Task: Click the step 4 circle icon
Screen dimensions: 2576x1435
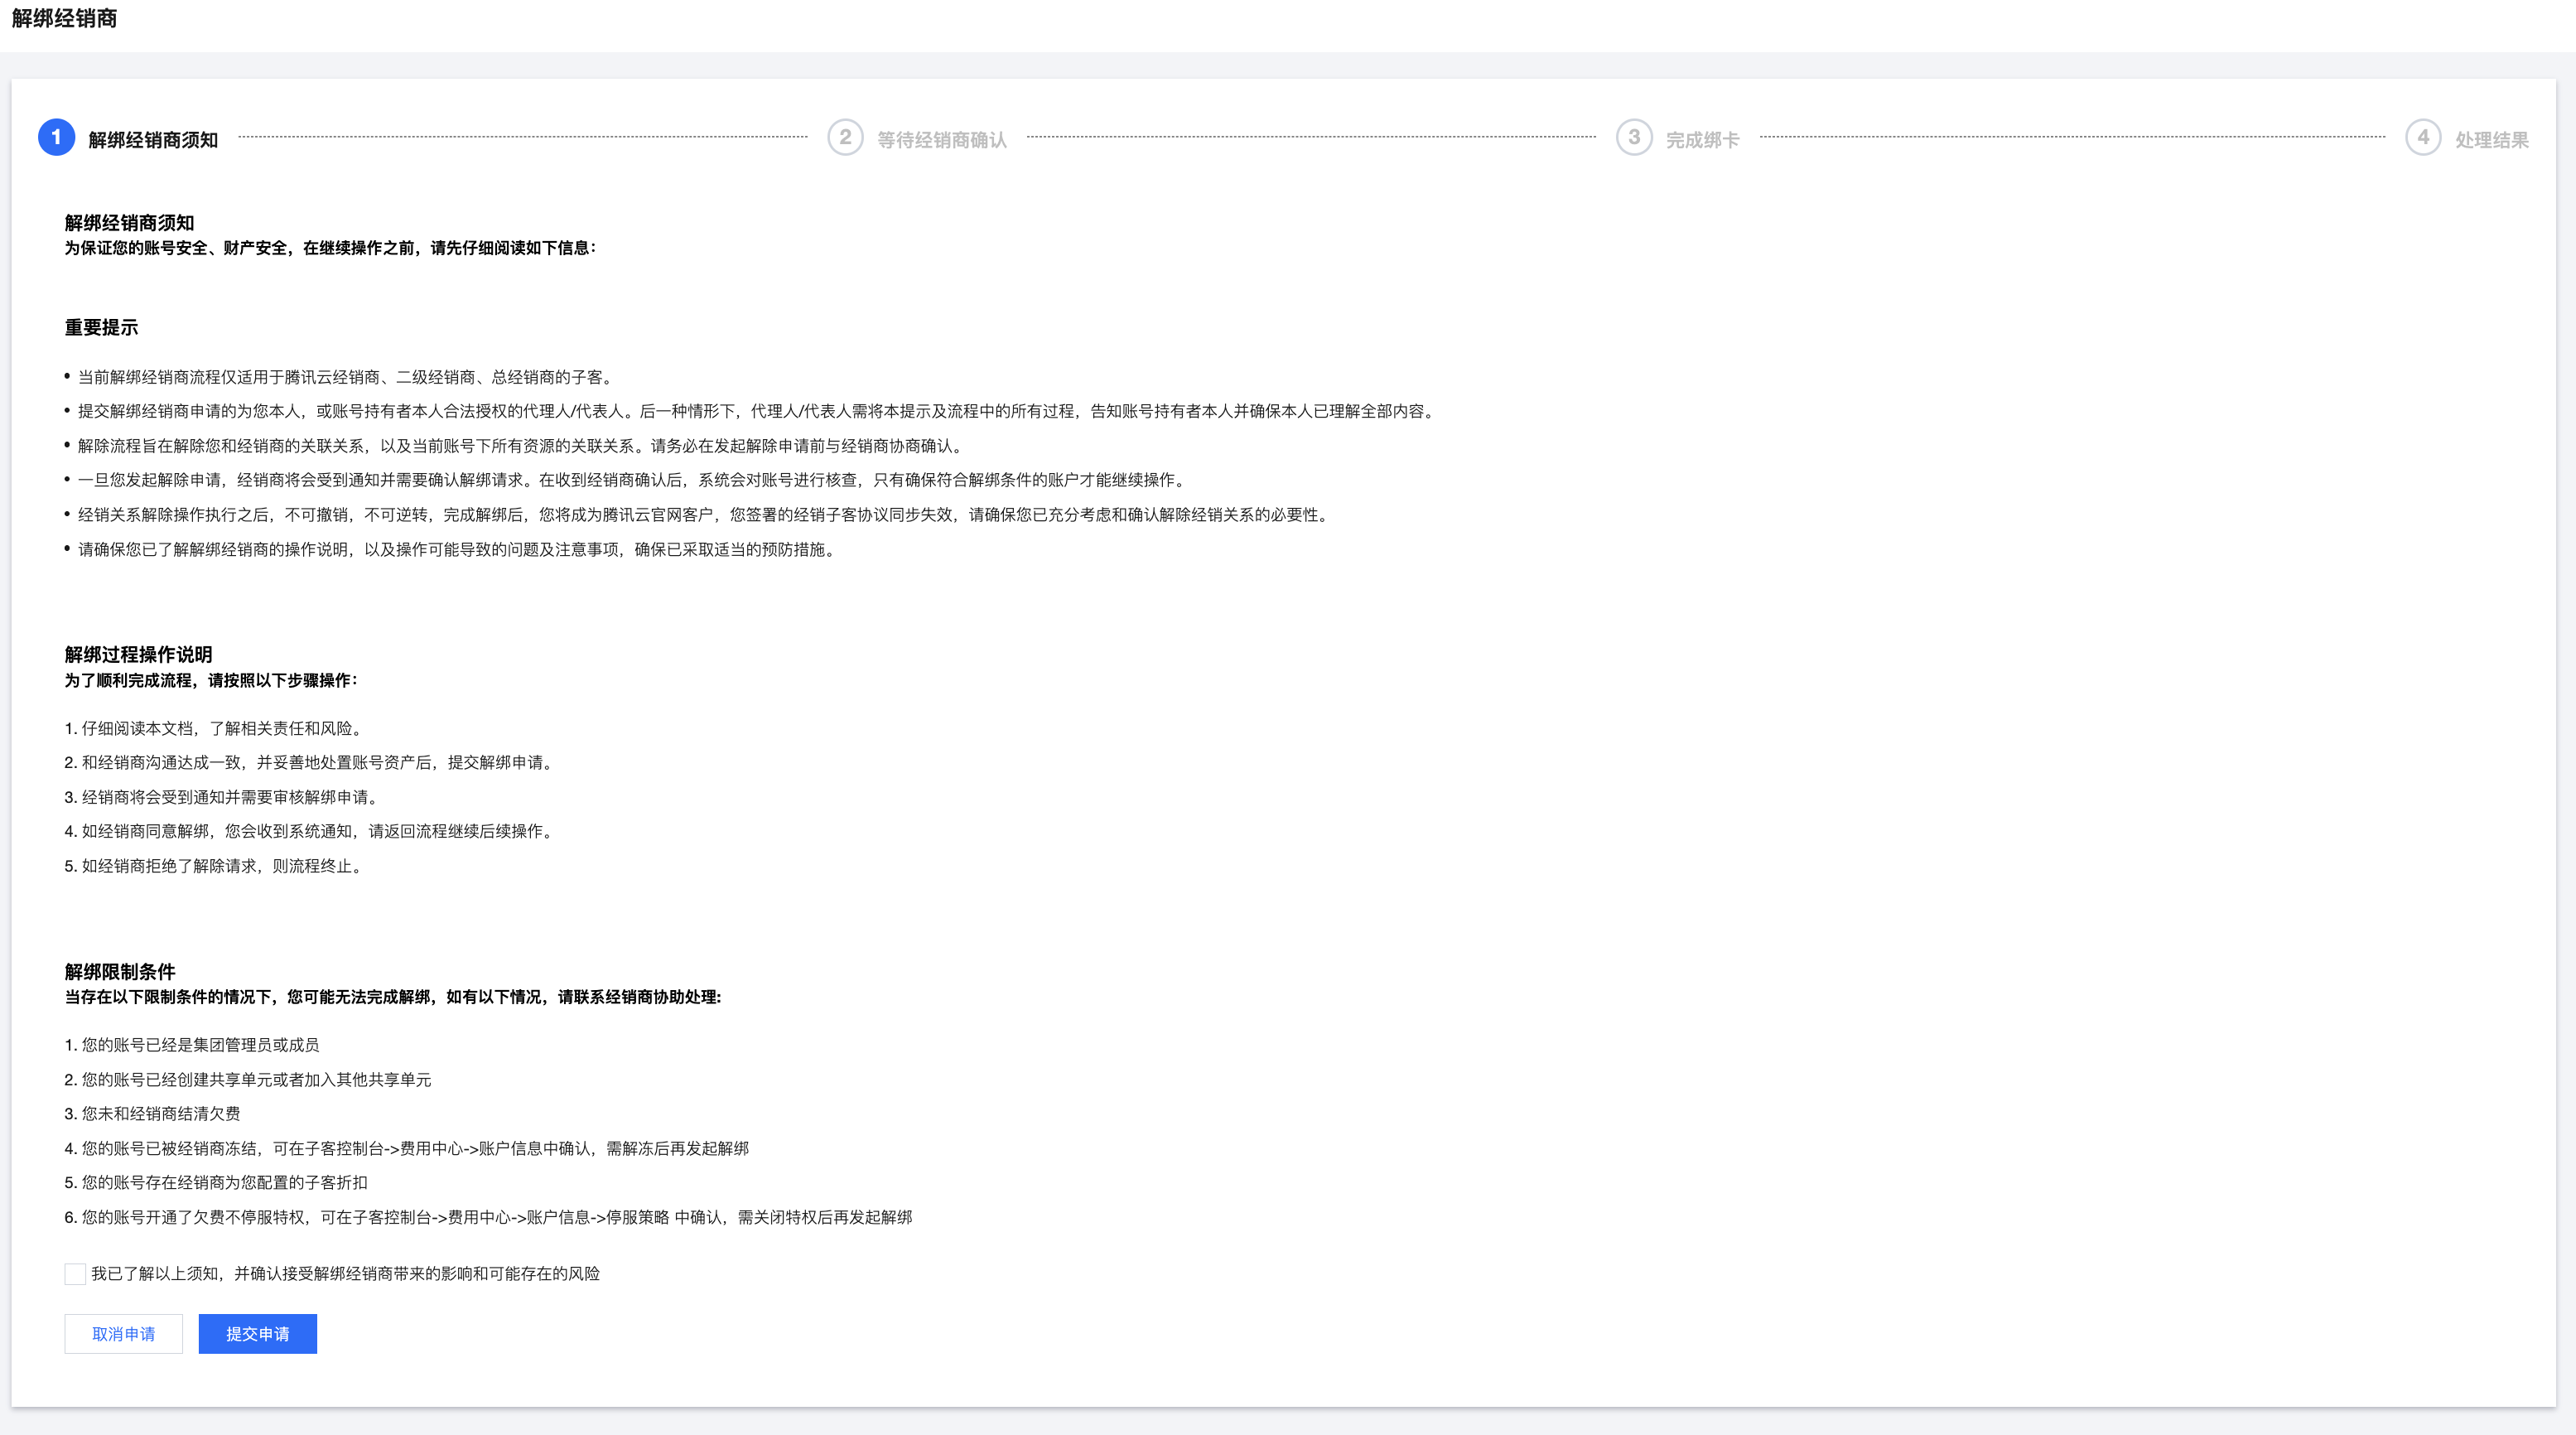Action: pos(2422,137)
